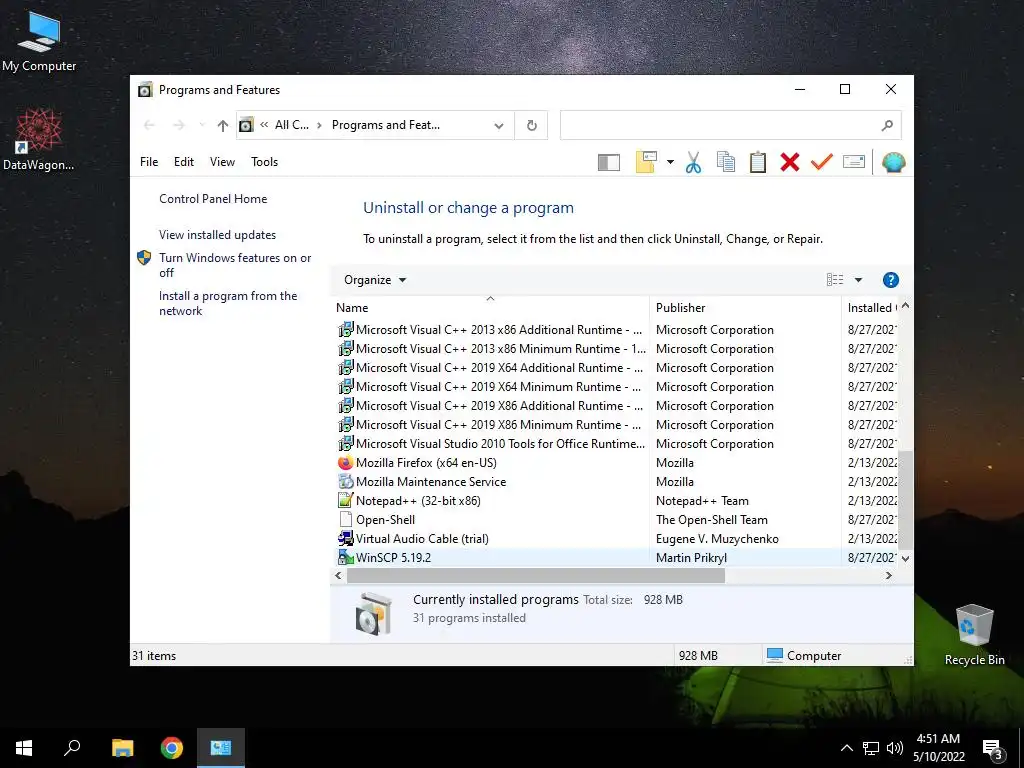Launch Google Chrome from taskbar

coord(172,748)
